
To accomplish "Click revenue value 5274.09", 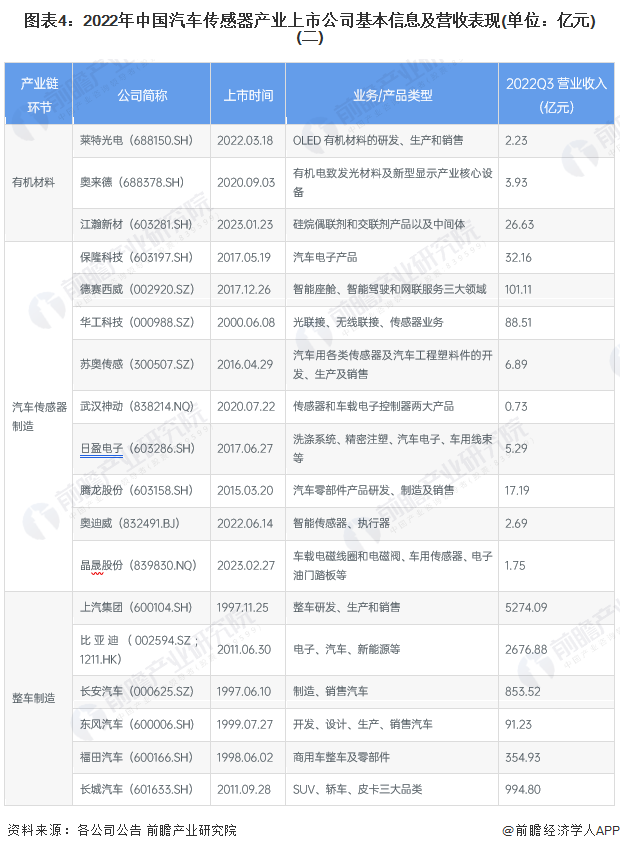I will click(x=526, y=608).
